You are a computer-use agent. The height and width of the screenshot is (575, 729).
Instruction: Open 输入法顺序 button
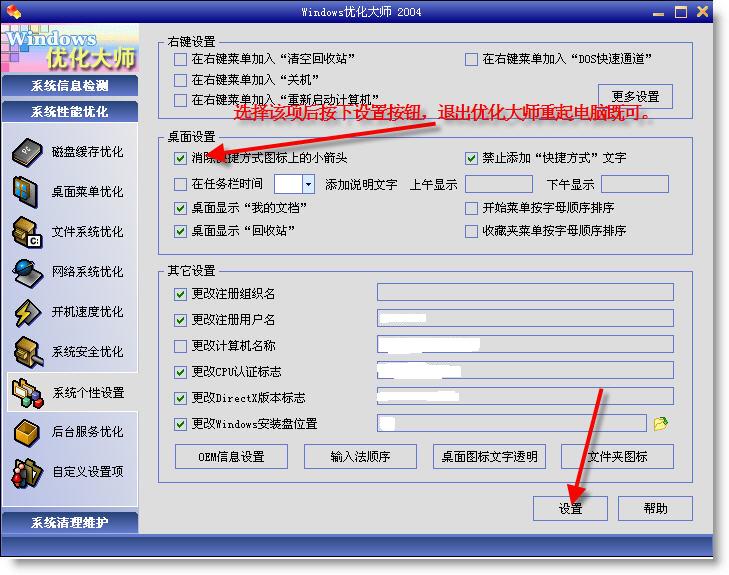coord(360,456)
